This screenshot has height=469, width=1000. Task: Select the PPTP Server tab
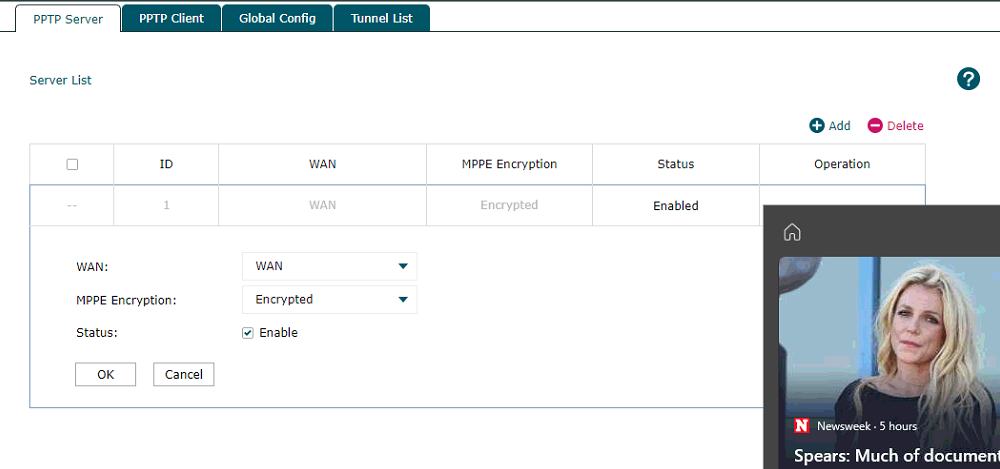(68, 18)
